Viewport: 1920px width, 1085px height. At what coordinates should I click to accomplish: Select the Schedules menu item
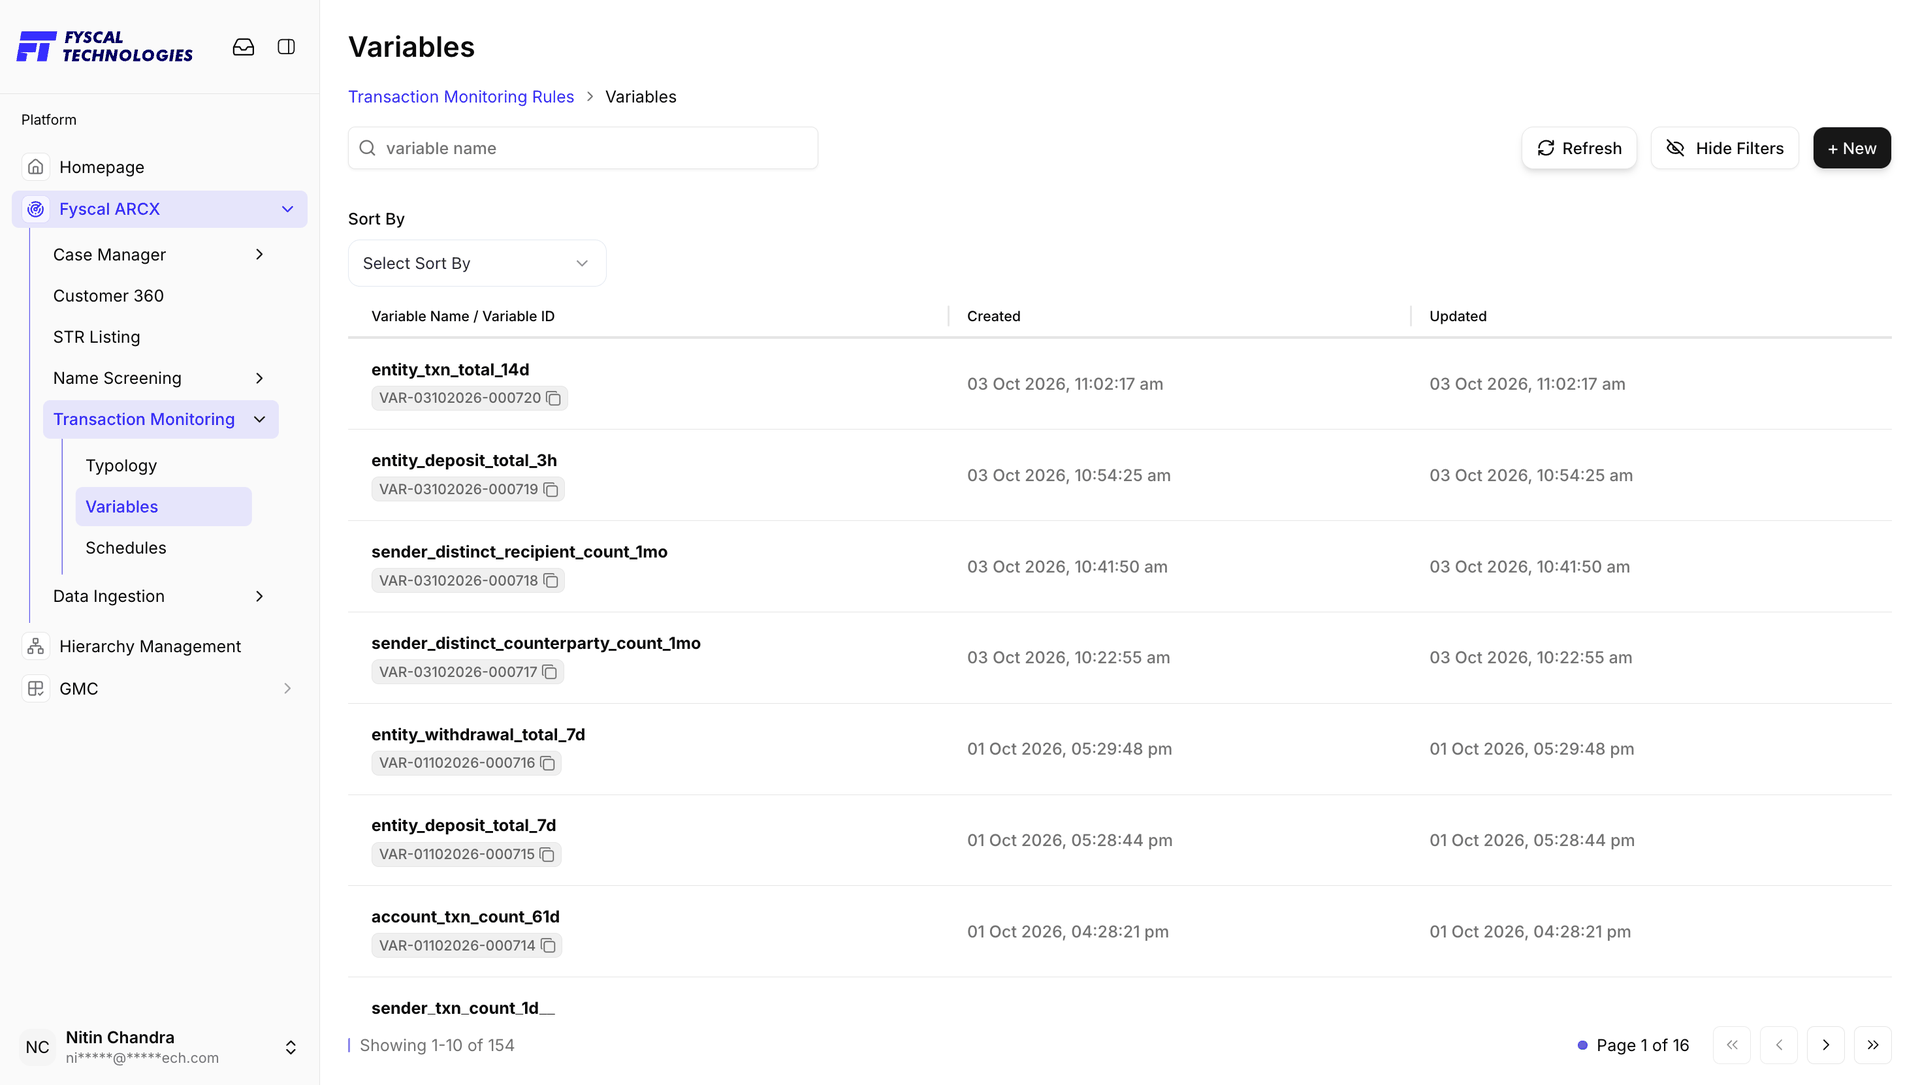(x=126, y=548)
